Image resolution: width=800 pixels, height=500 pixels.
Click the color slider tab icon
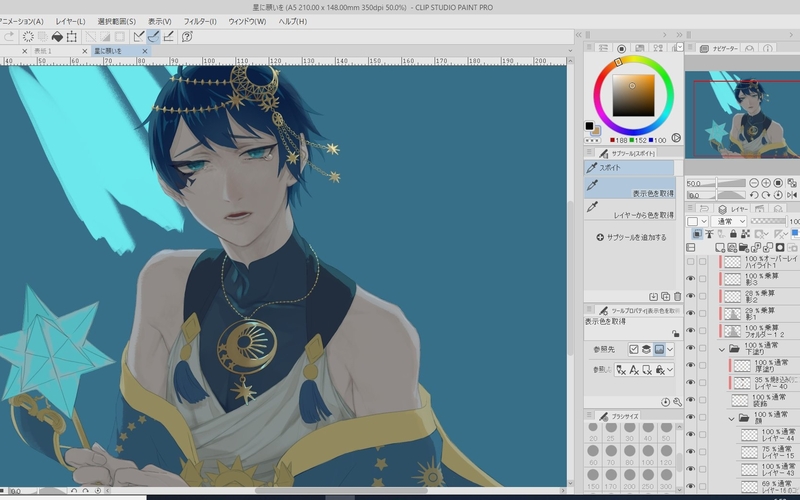(603, 48)
